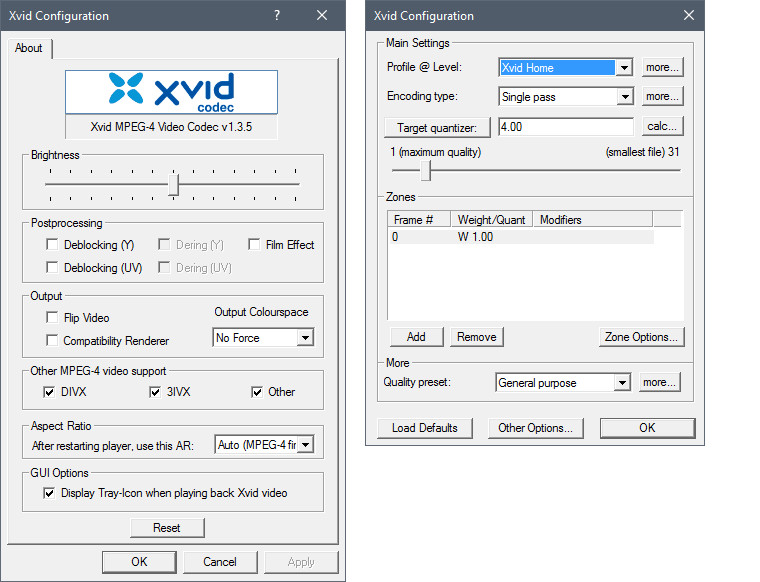This screenshot has width=760, height=582.
Task: Click the Reset button
Action: [x=167, y=528]
